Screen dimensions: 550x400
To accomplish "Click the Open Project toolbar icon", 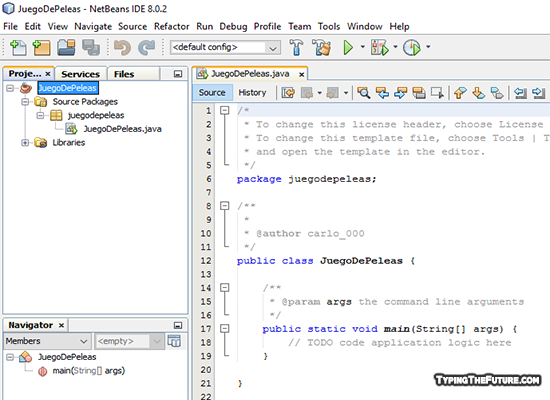I will 66,47.
